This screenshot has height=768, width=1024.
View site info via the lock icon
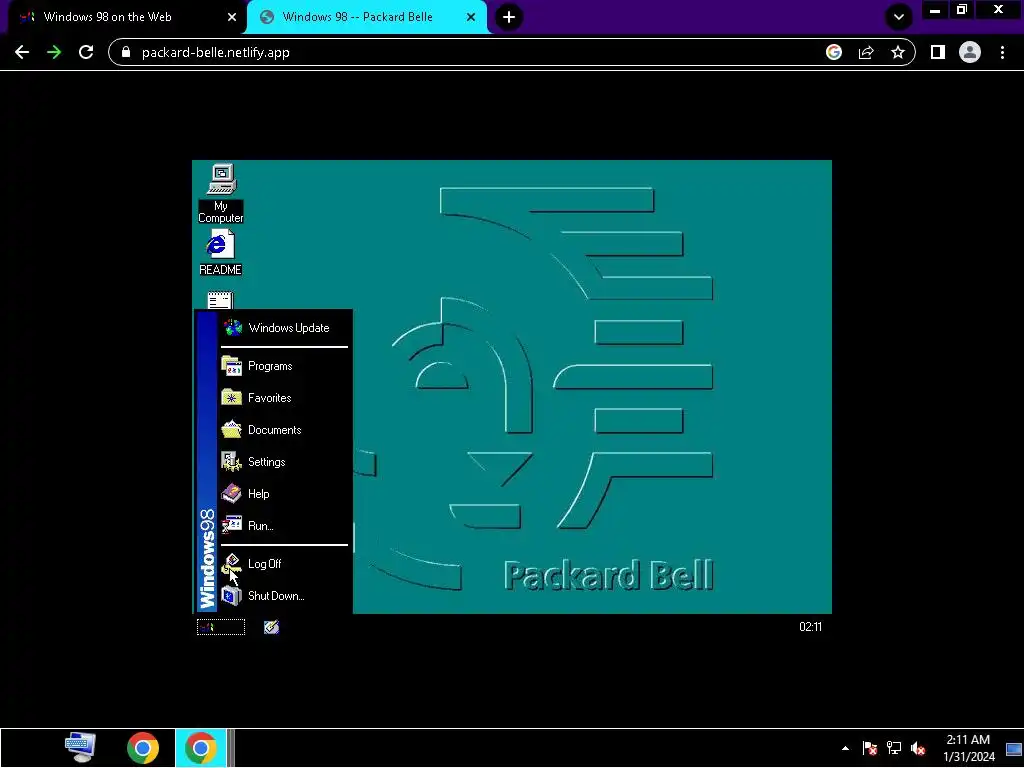tap(127, 52)
